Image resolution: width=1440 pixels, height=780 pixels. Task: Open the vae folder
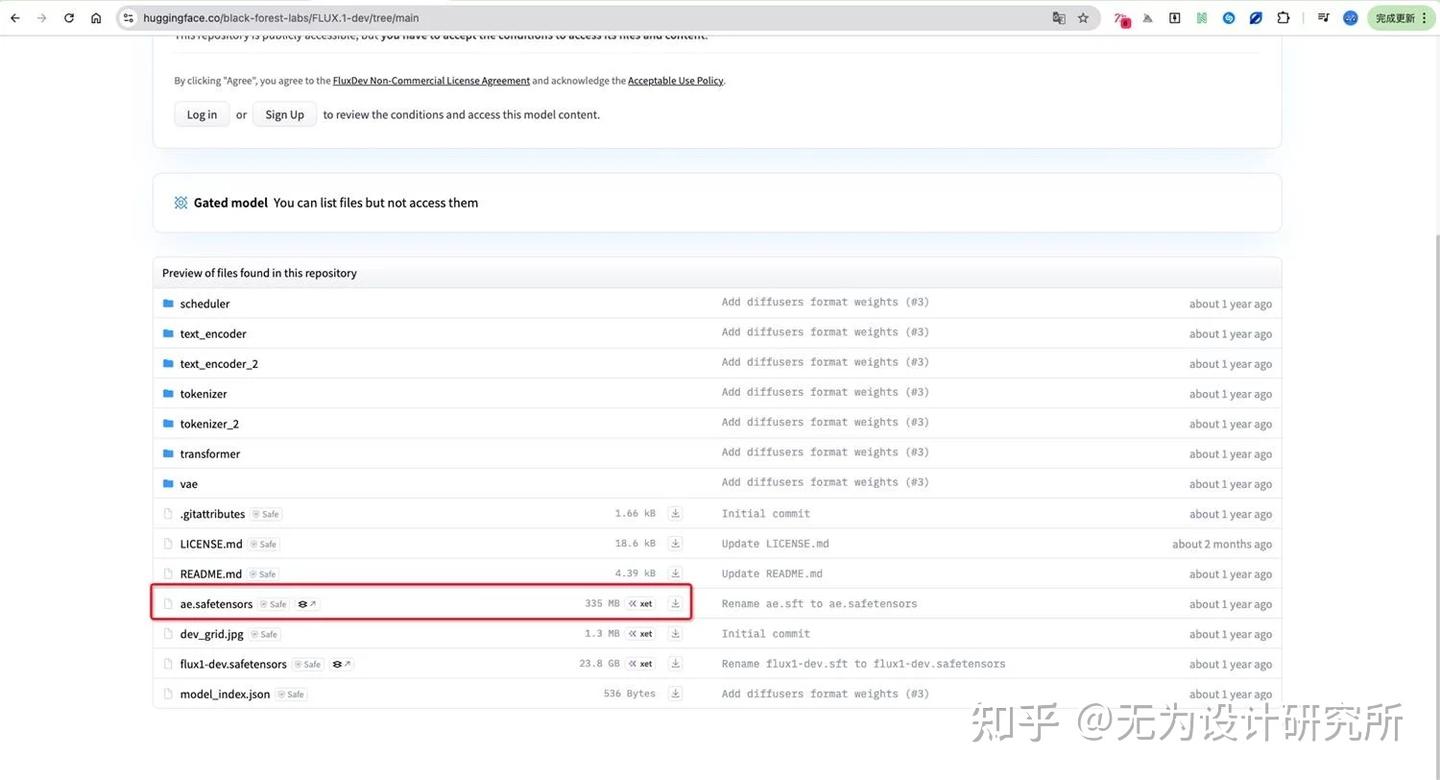(189, 484)
